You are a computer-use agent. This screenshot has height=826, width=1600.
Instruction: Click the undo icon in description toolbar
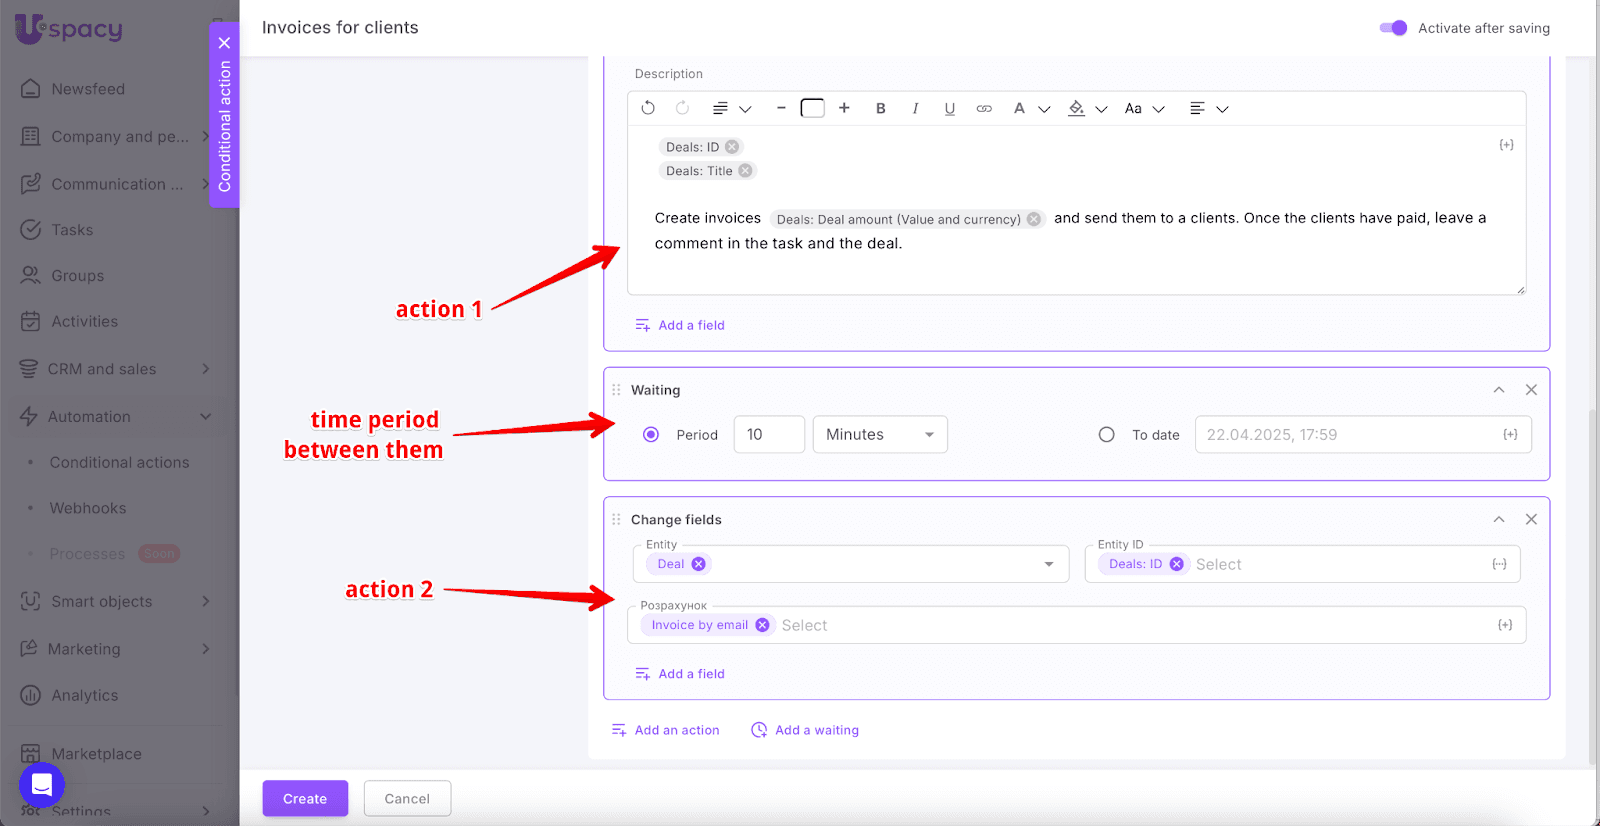coord(648,108)
